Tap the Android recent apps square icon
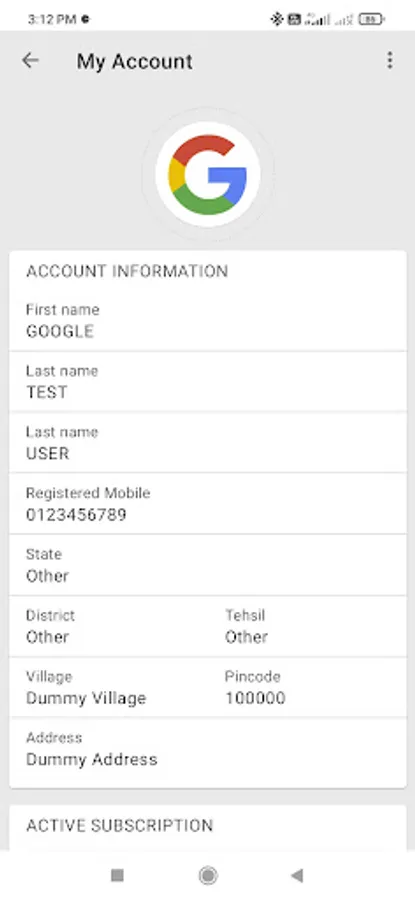 117,875
